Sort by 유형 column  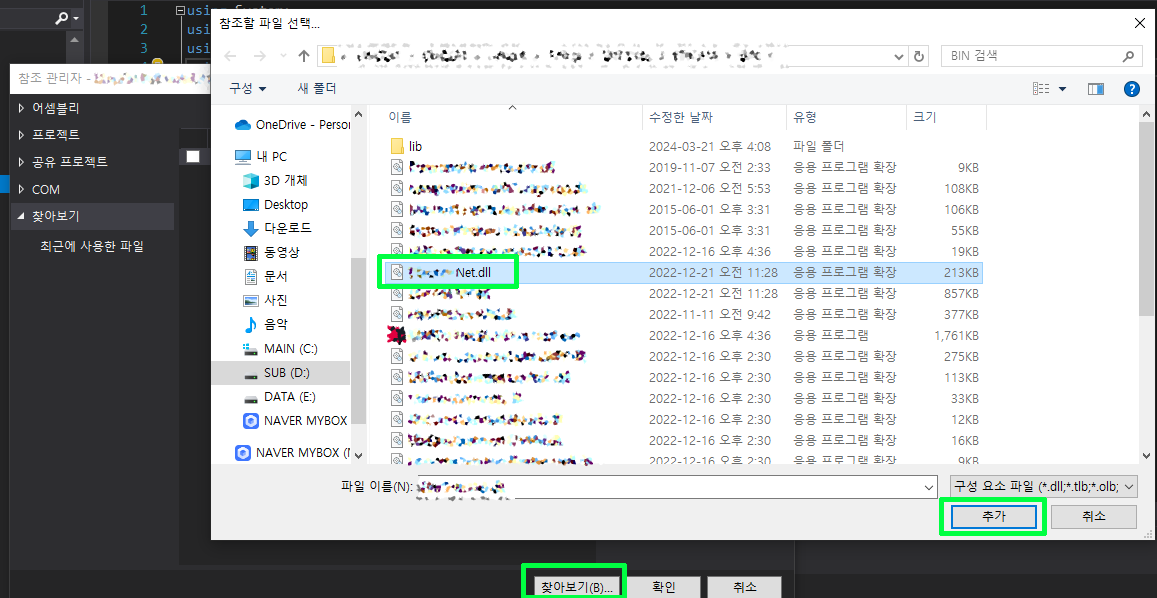[x=846, y=117]
